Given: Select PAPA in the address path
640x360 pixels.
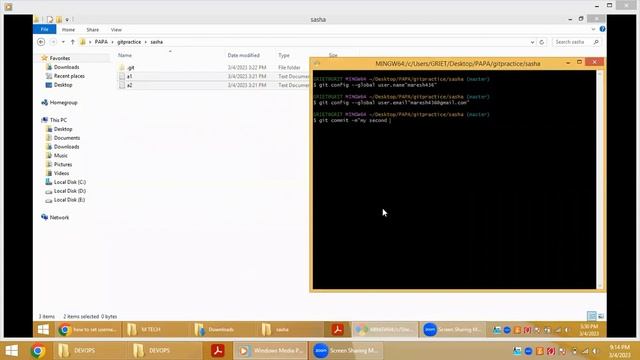Looking at the screenshot, I should point(101,42).
